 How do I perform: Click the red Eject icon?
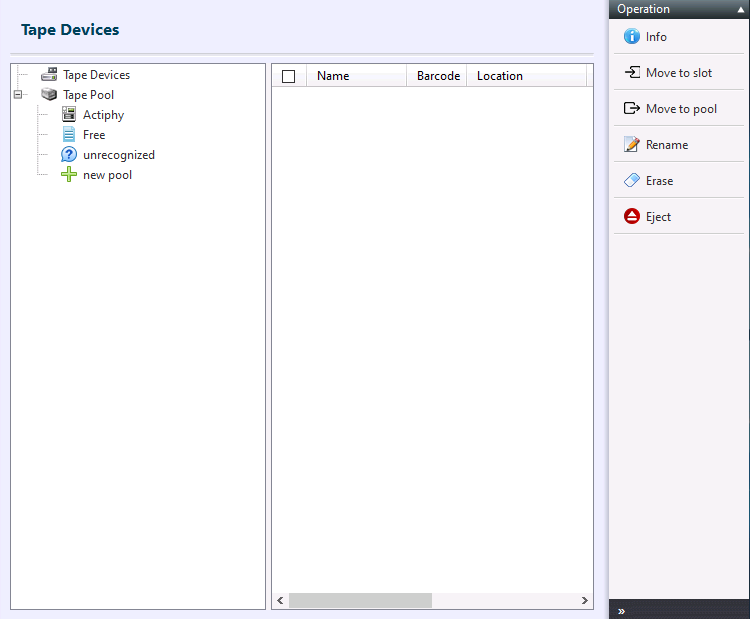[x=631, y=217]
